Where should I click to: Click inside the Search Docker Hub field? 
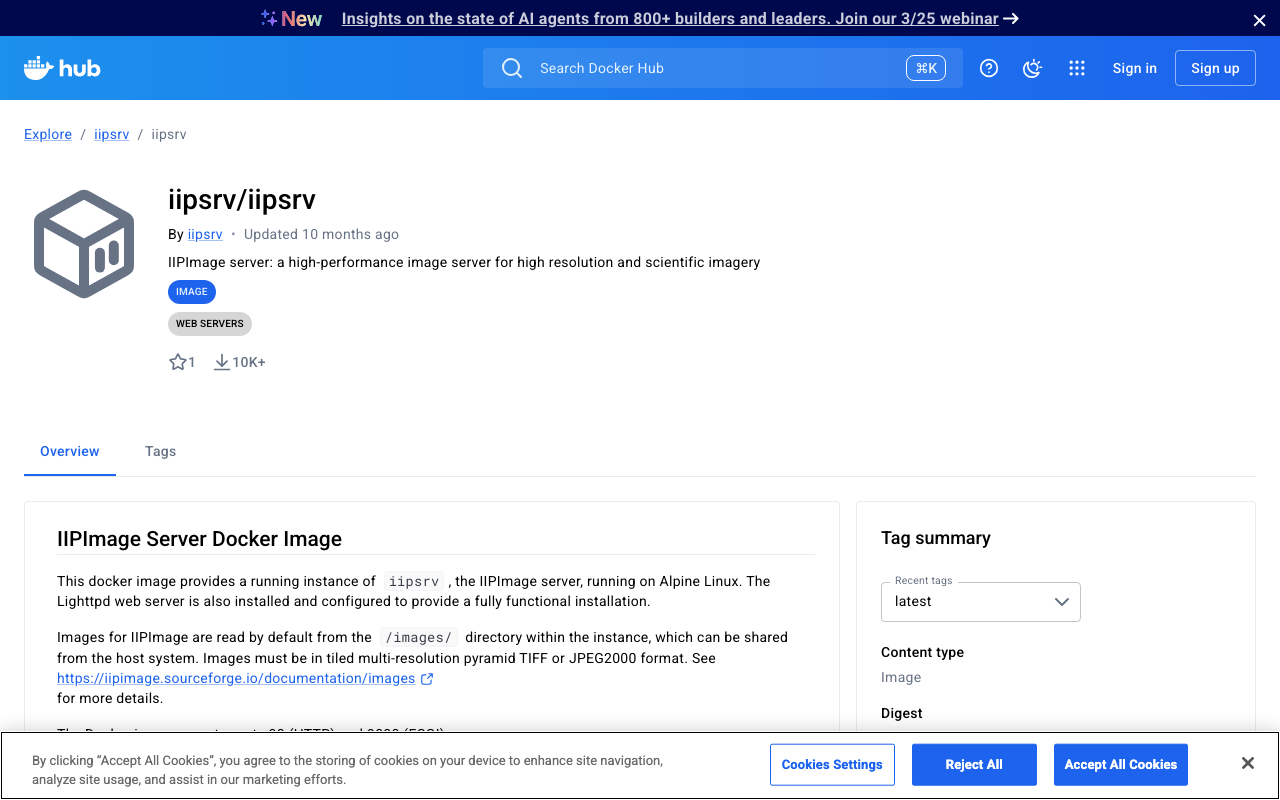700,68
